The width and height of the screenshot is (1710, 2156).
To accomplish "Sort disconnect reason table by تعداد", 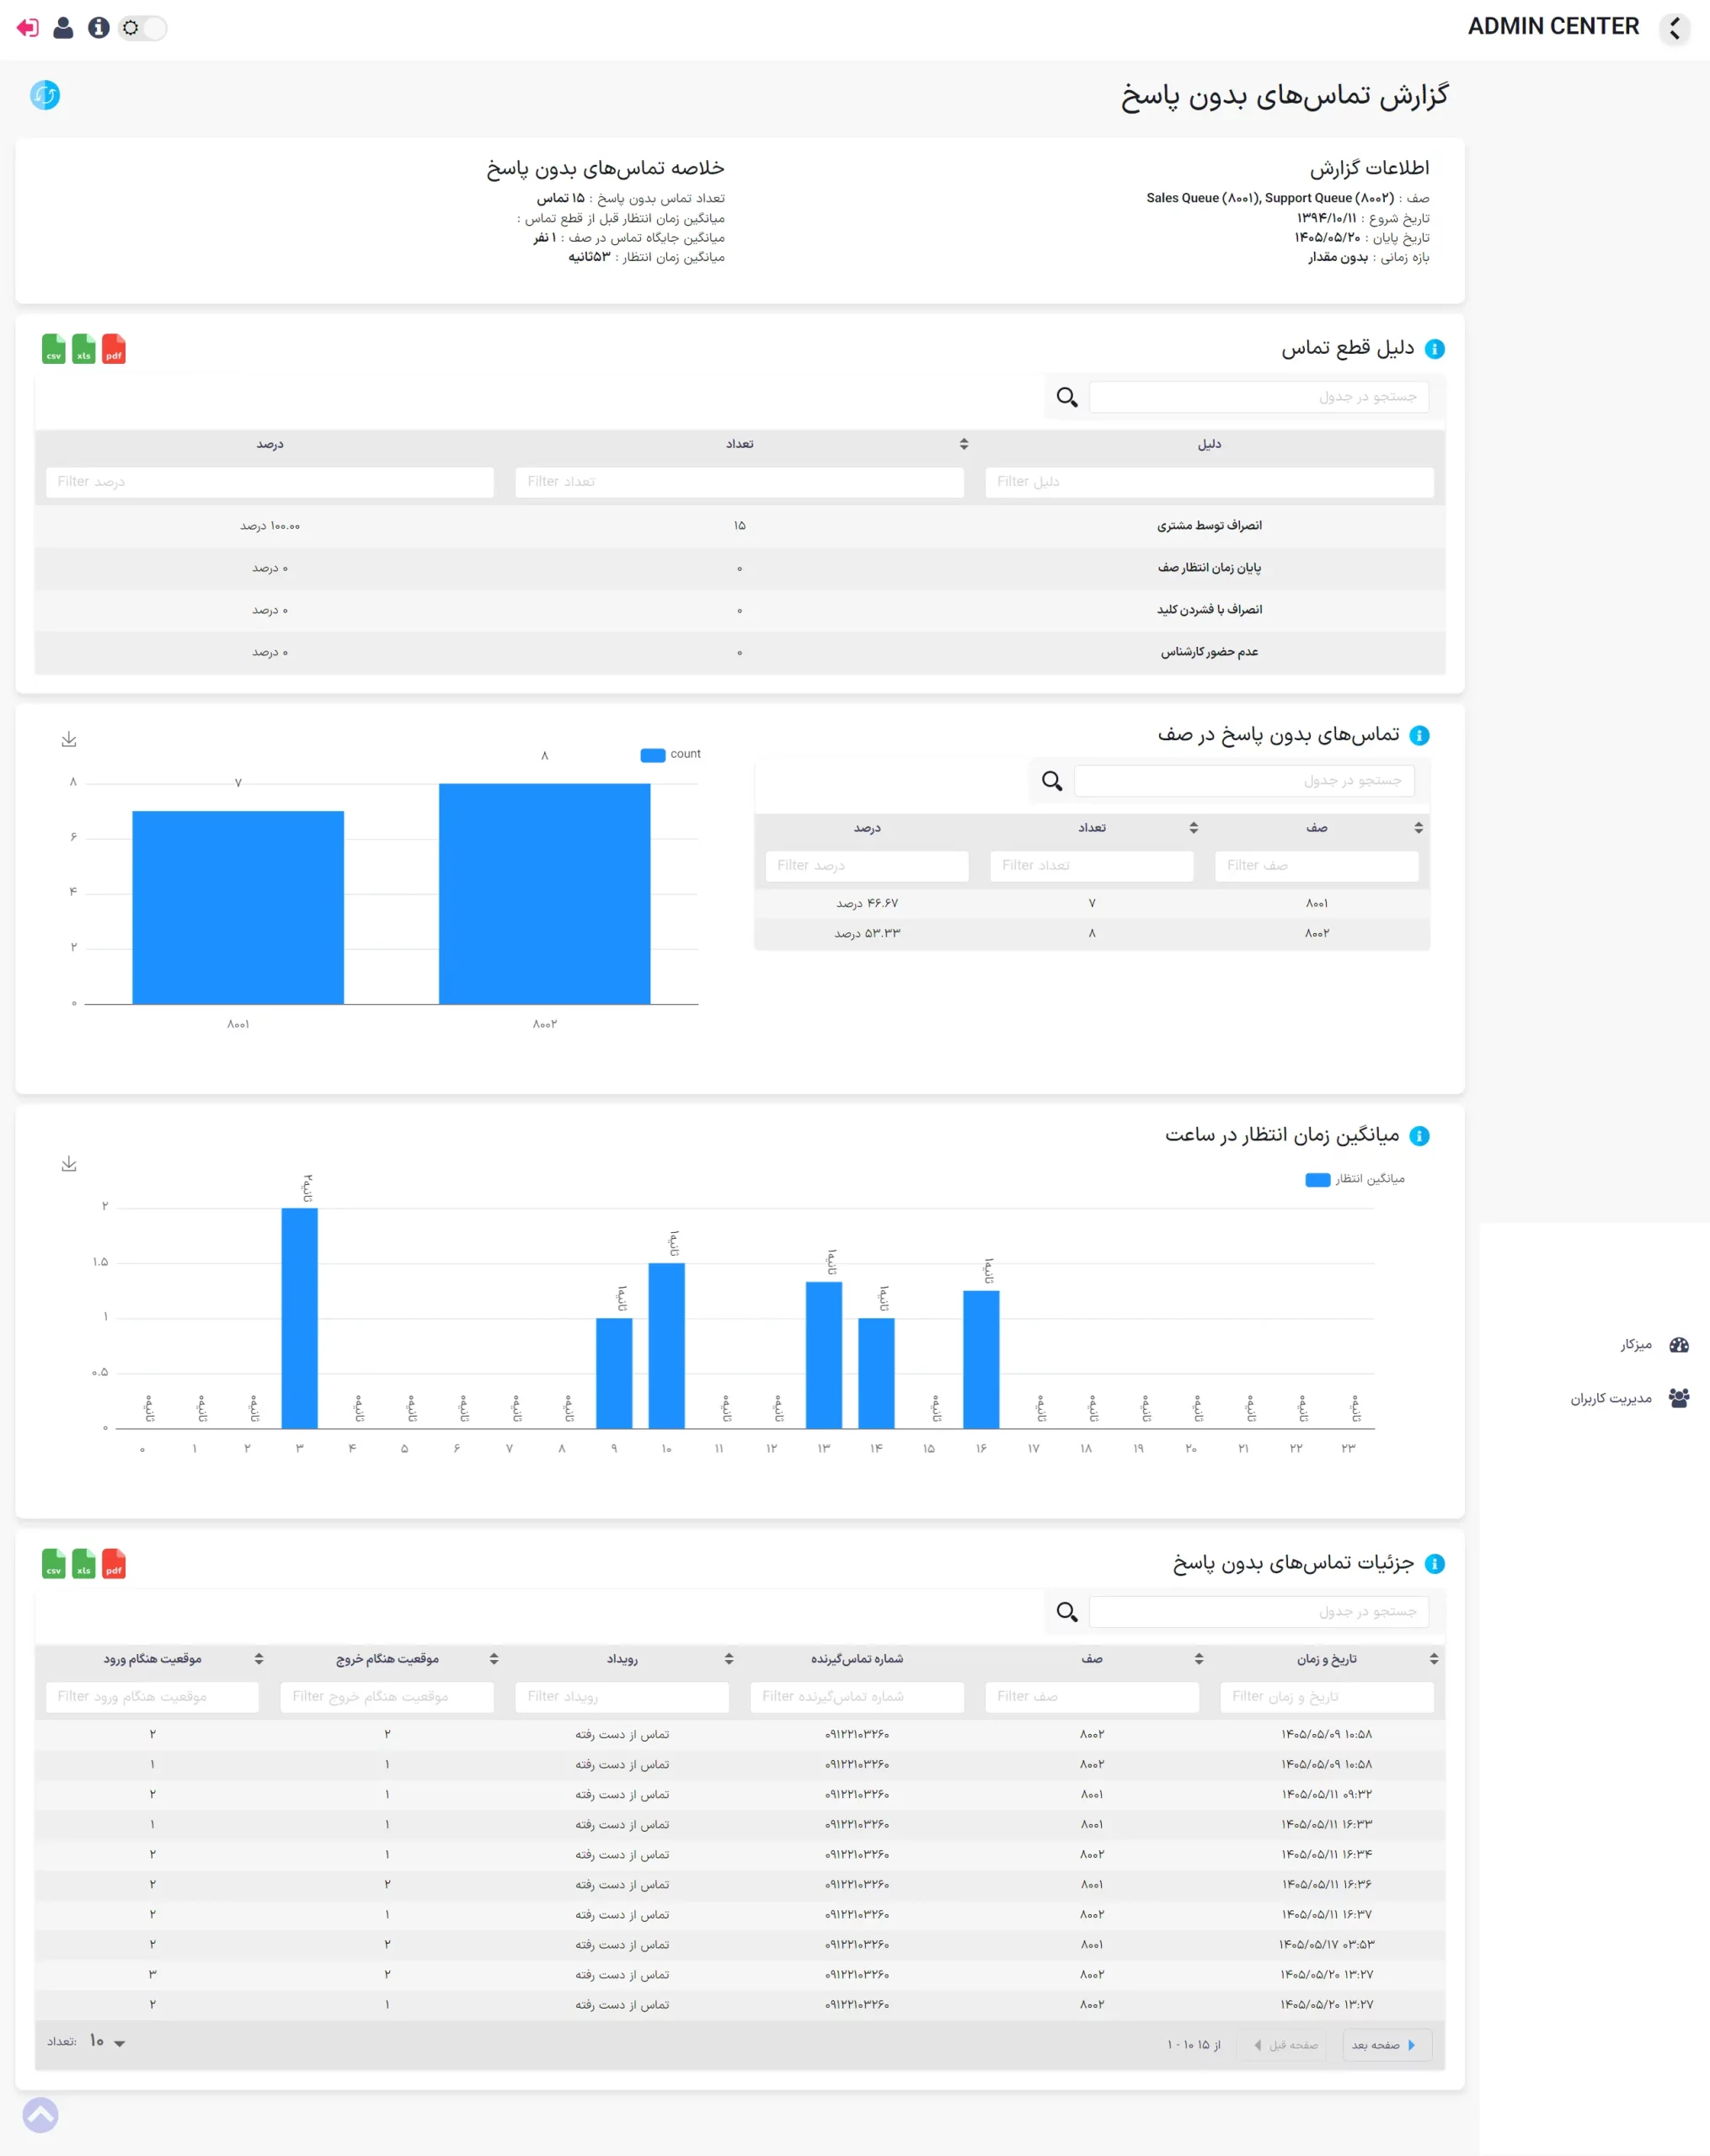I will tap(963, 444).
